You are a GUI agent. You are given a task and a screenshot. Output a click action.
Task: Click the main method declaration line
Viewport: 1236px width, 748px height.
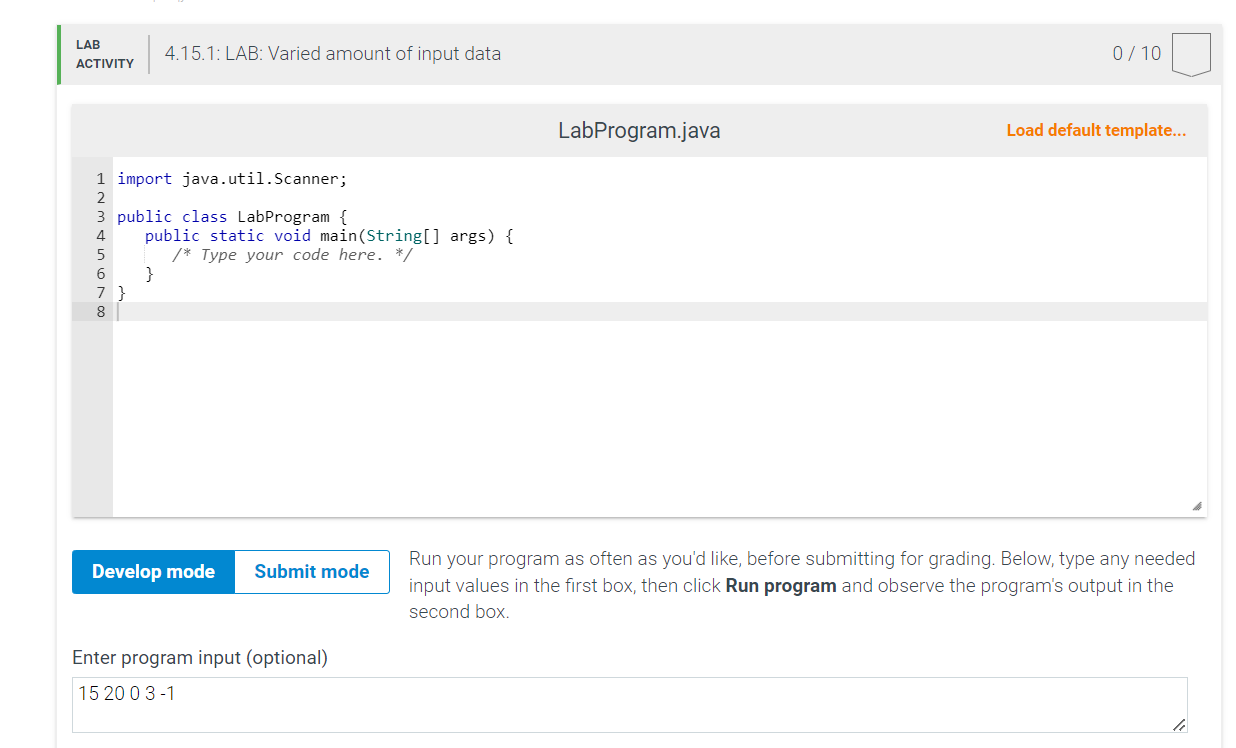tap(330, 235)
